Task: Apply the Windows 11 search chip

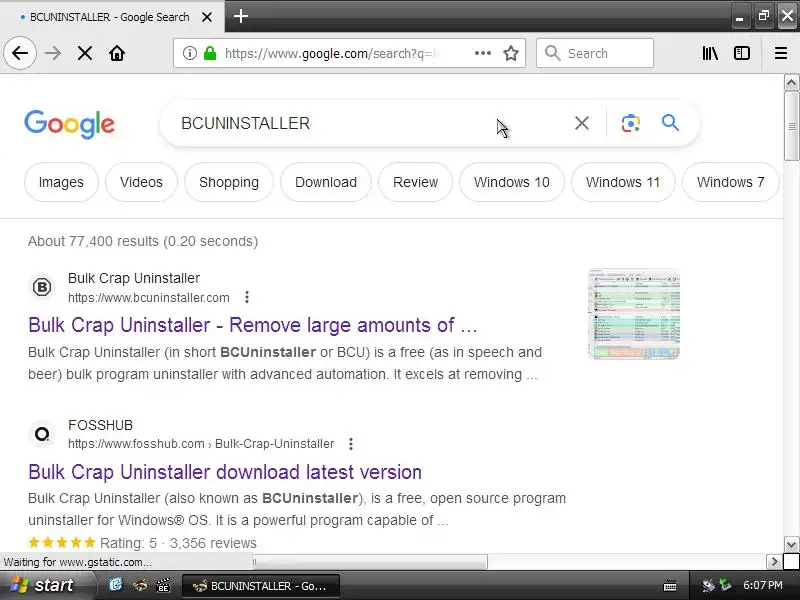Action: point(623,182)
